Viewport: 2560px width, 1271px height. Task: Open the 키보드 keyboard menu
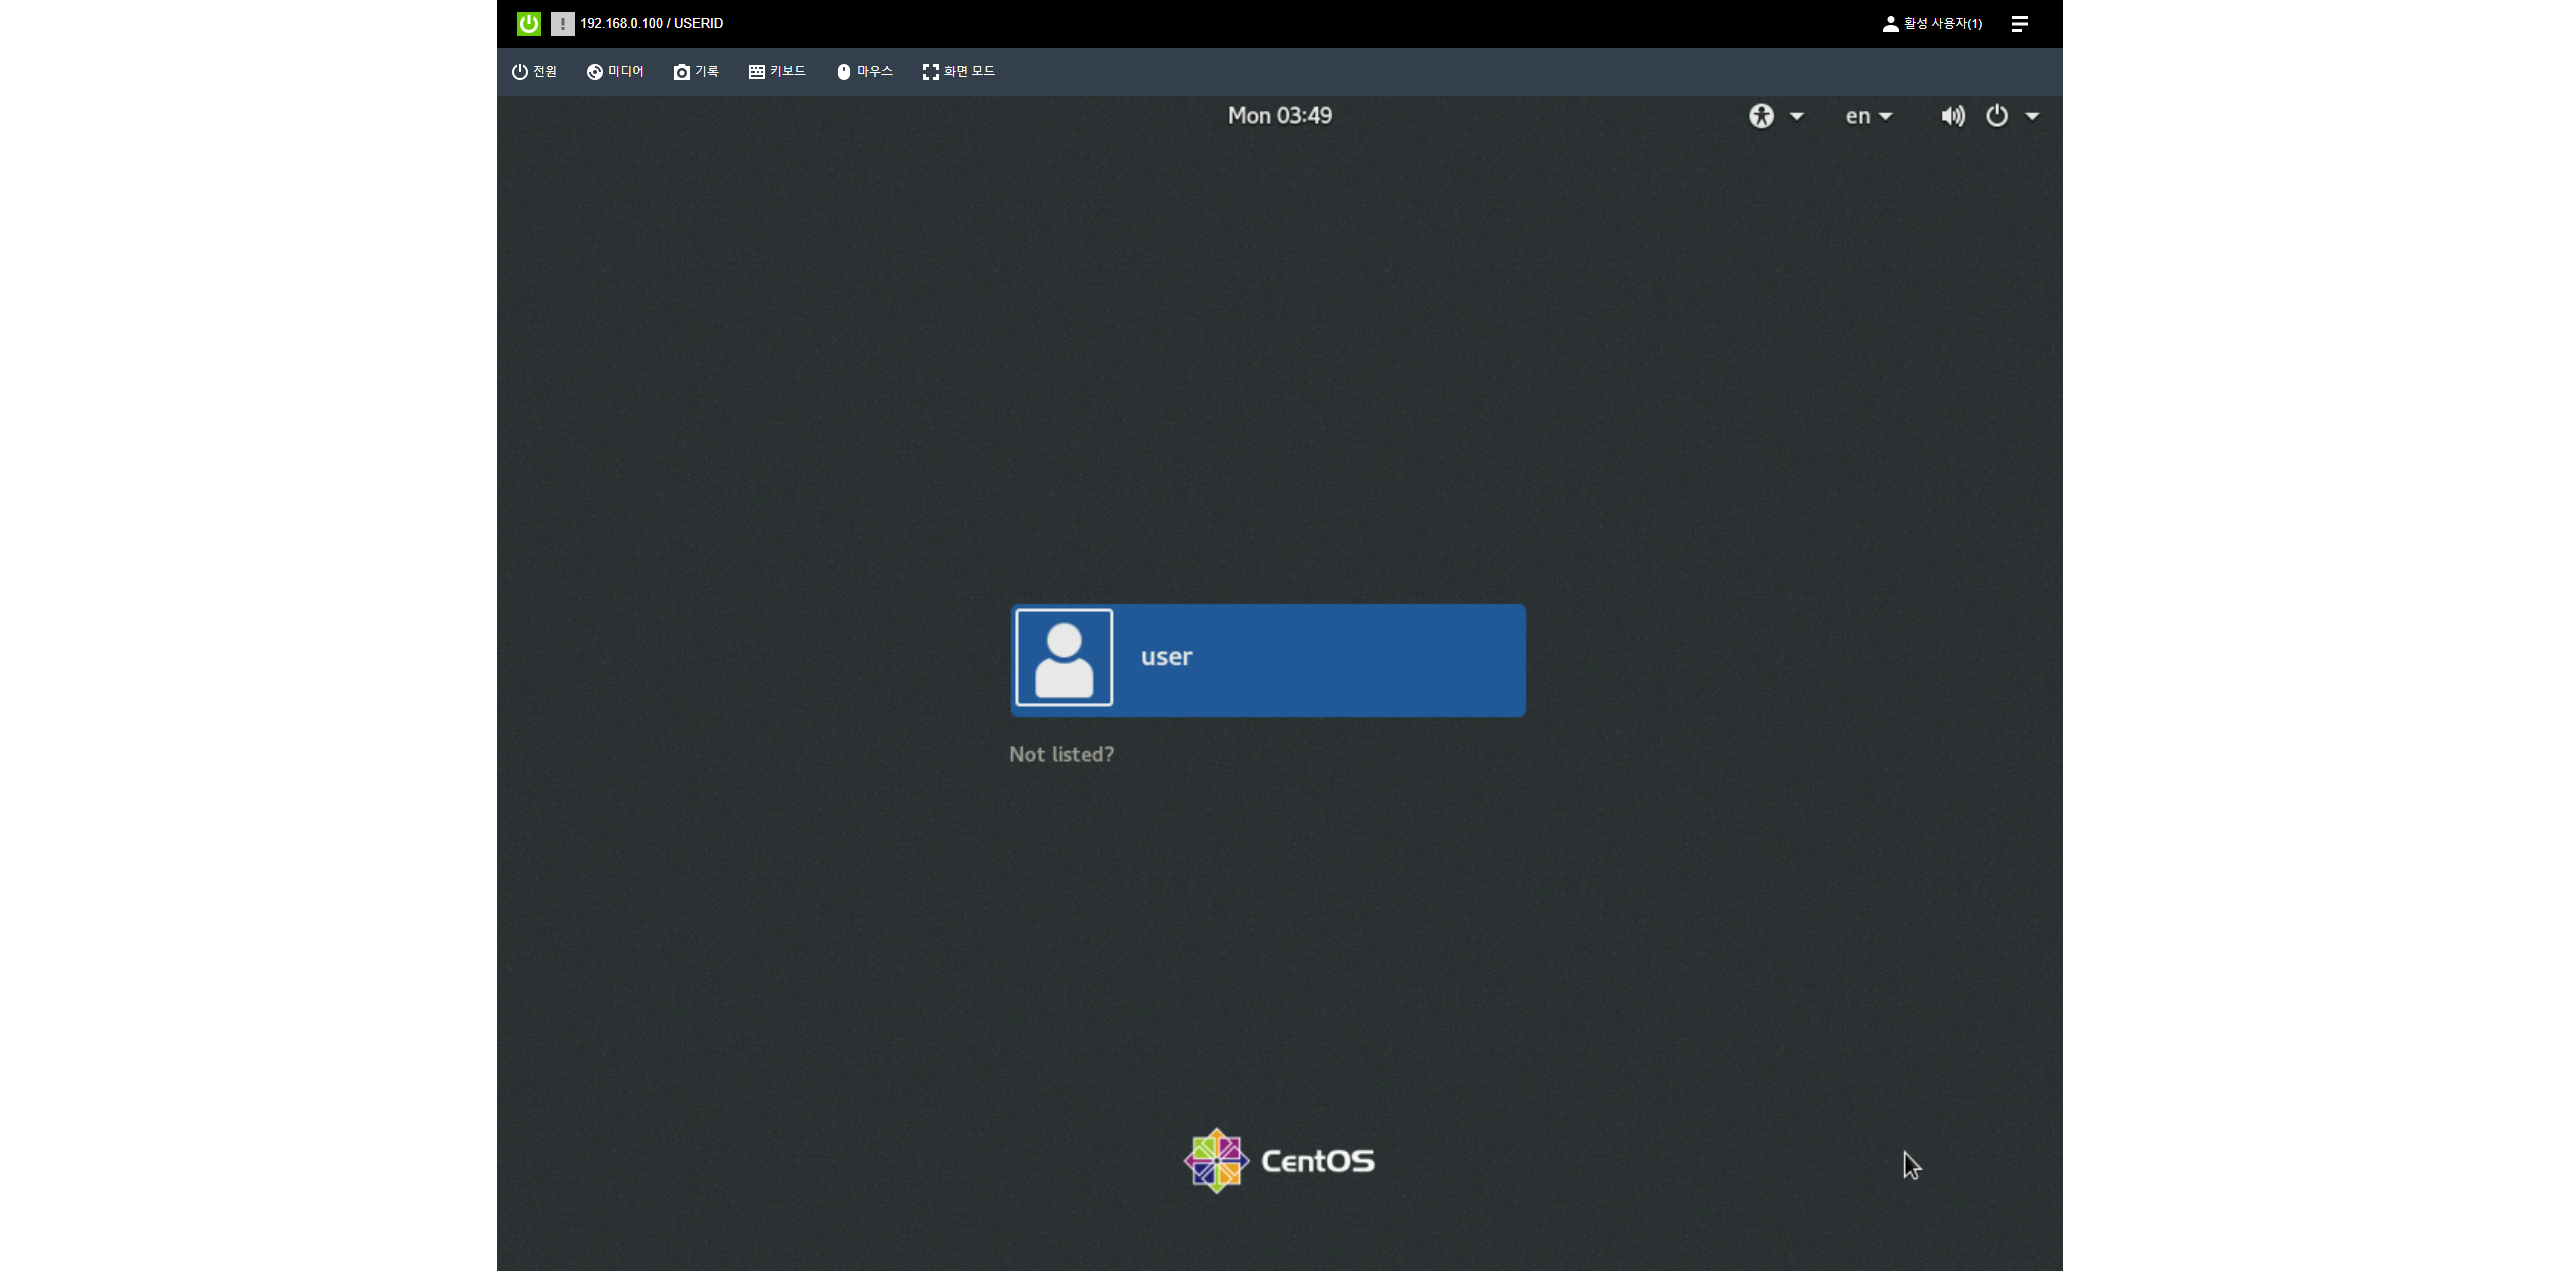[777, 71]
